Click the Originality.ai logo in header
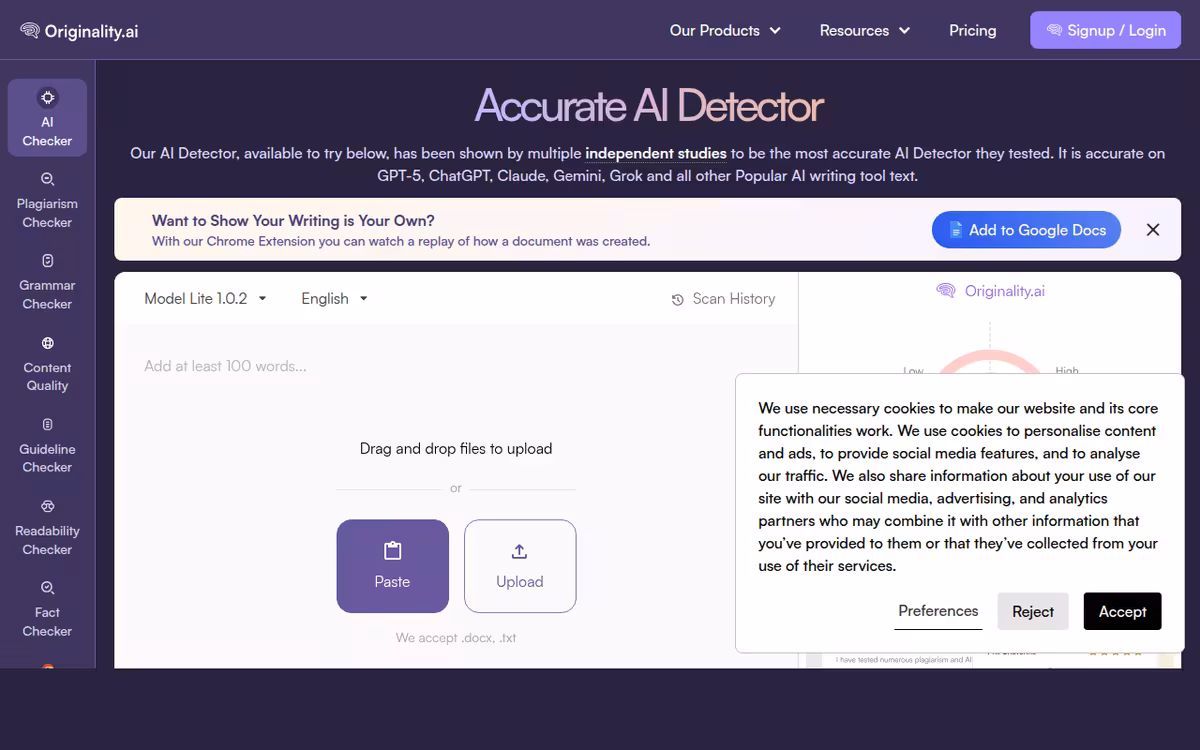 79,31
